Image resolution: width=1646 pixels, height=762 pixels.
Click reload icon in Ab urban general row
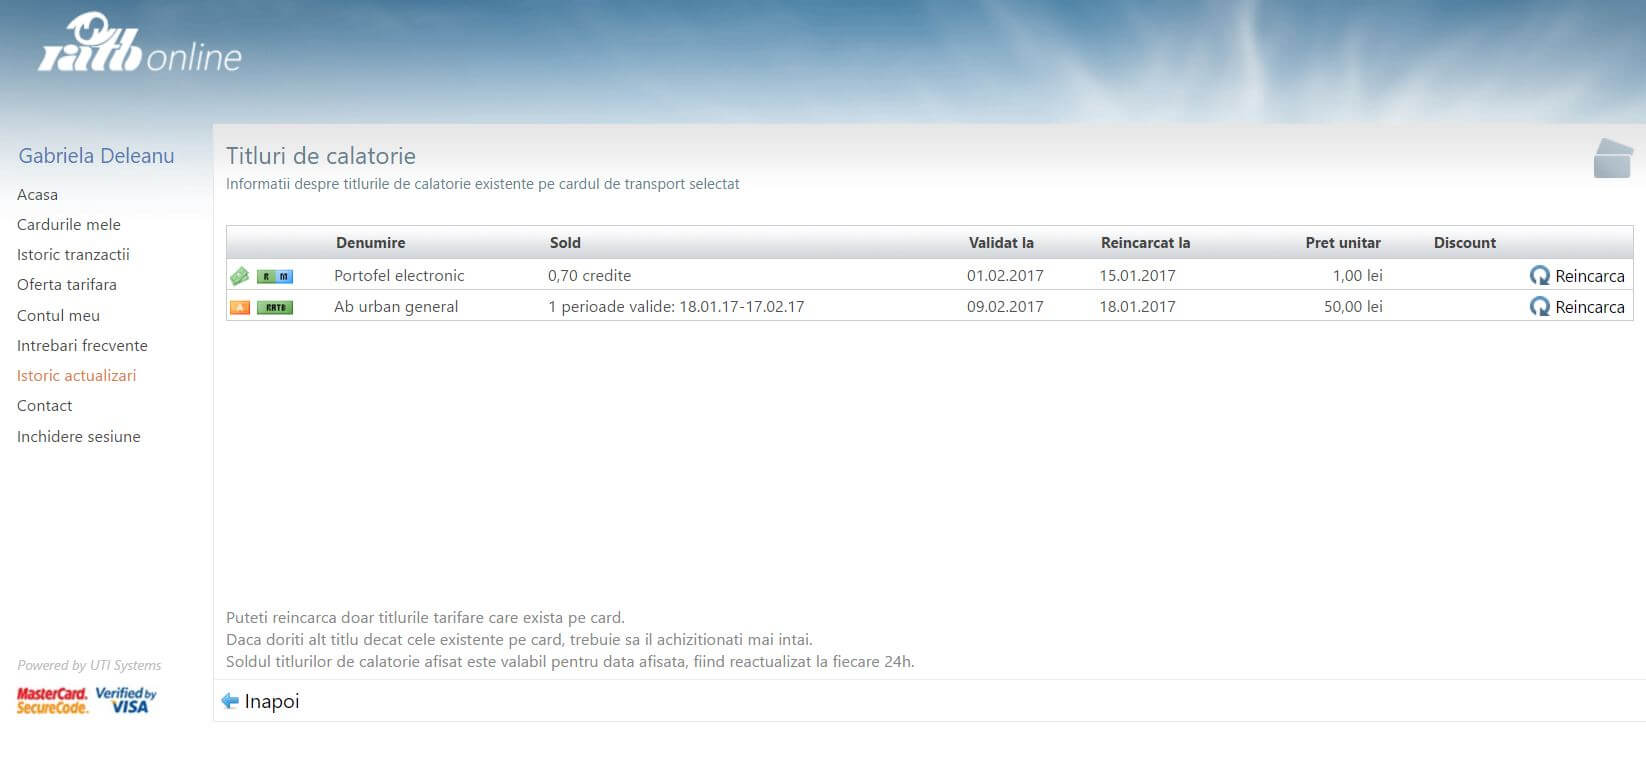click(x=1540, y=307)
